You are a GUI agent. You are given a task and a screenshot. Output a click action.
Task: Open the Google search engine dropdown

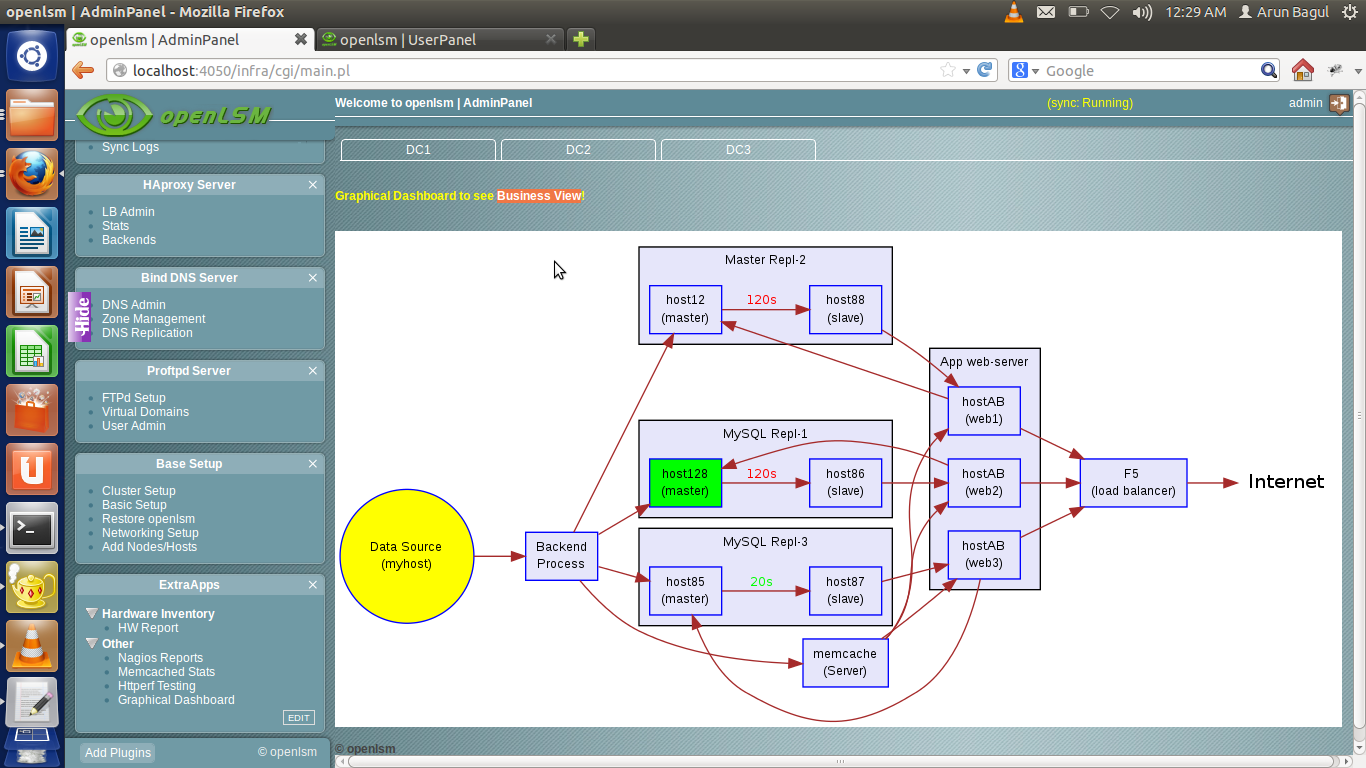pos(1026,70)
